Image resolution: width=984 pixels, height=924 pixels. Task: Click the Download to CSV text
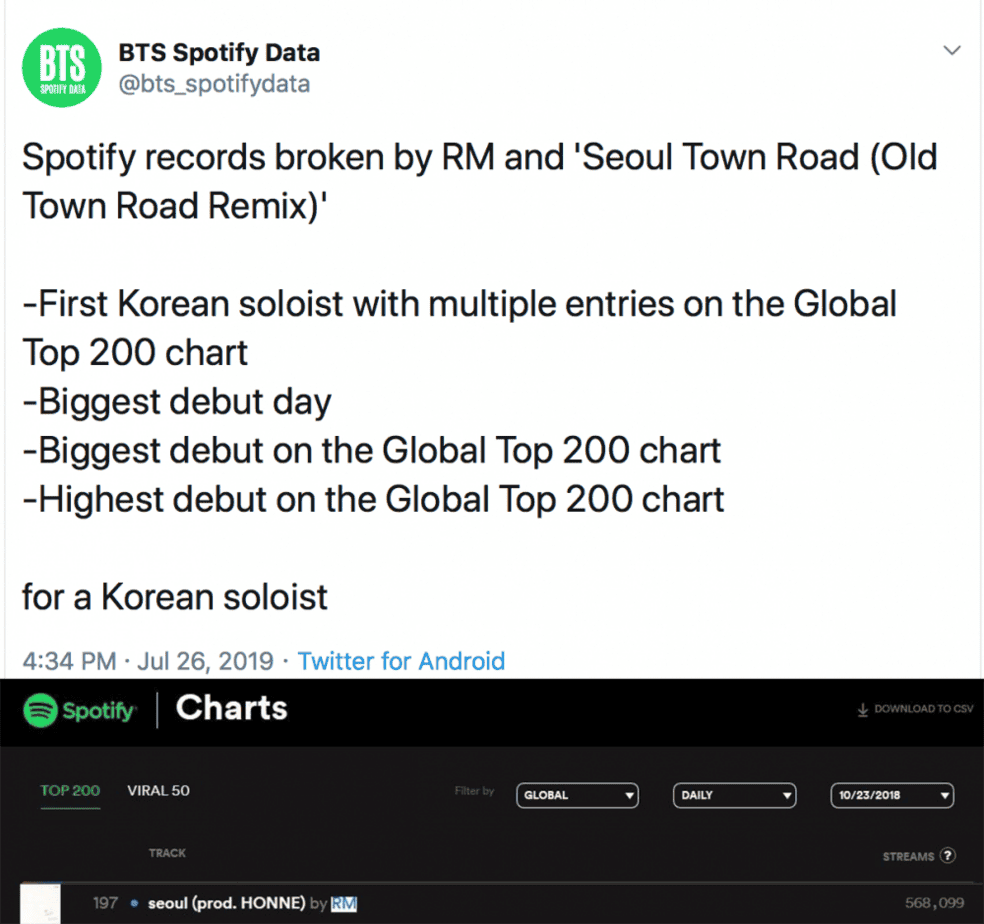(923, 709)
